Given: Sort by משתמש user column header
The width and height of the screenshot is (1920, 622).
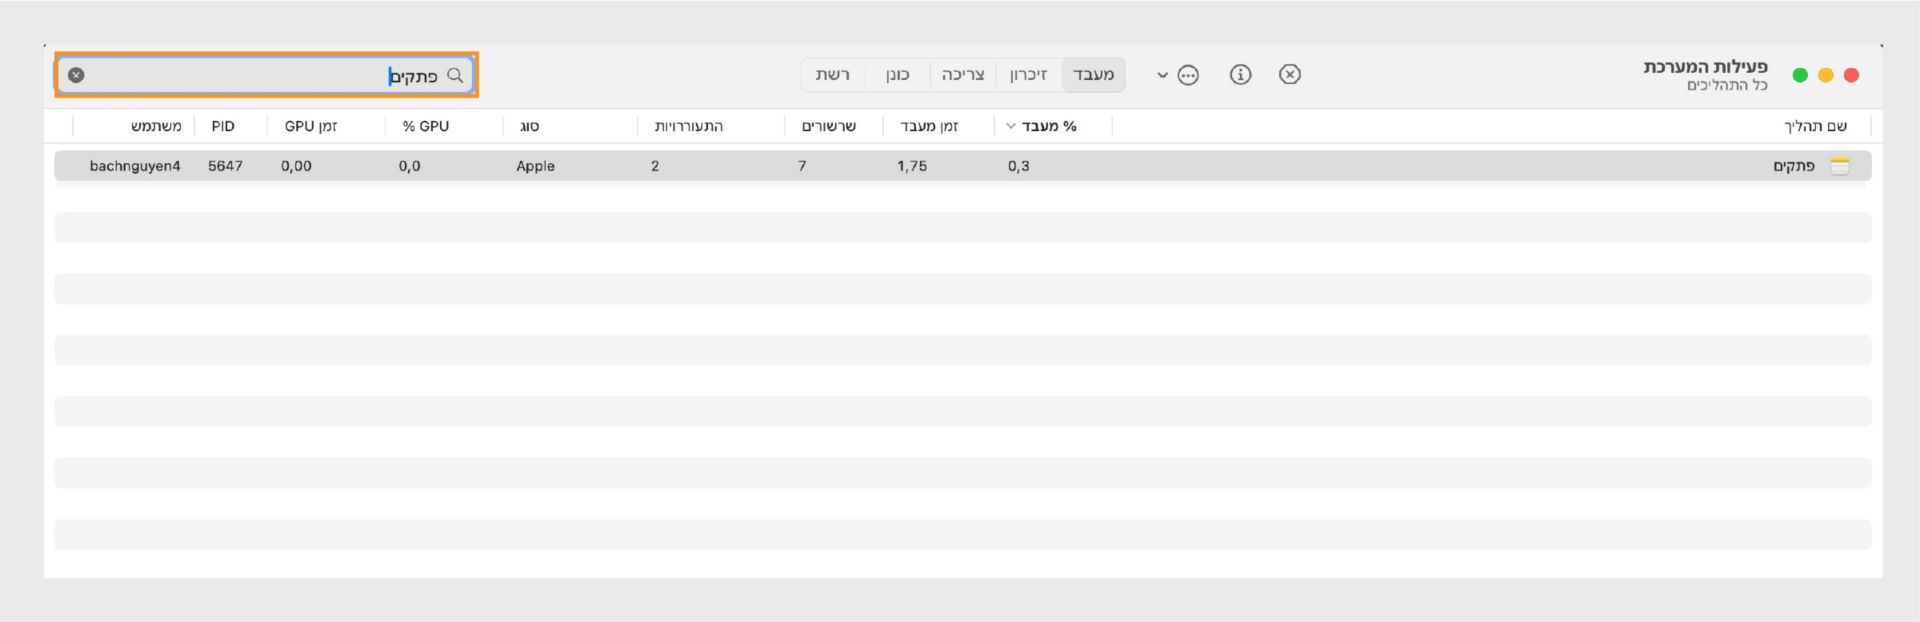Looking at the screenshot, I should 156,126.
